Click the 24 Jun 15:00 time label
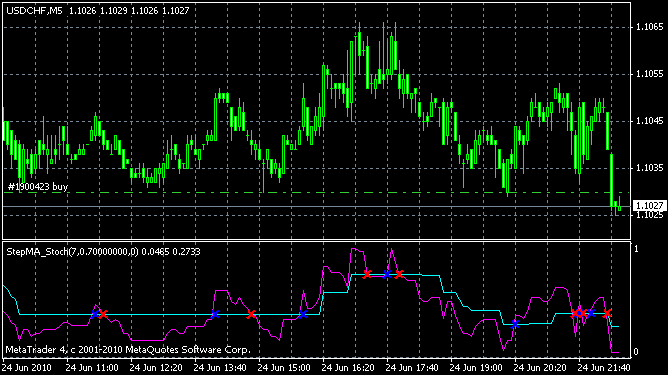 coord(284,367)
